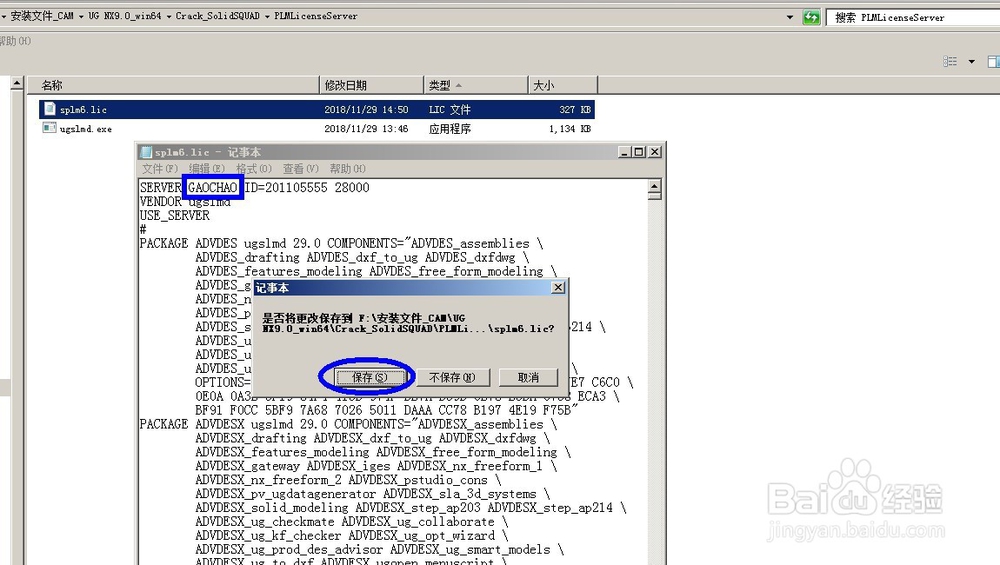Viewport: 1000px width, 565px height.
Task: Click Crack_SolidSQUAD in the address path
Action: 217,16
